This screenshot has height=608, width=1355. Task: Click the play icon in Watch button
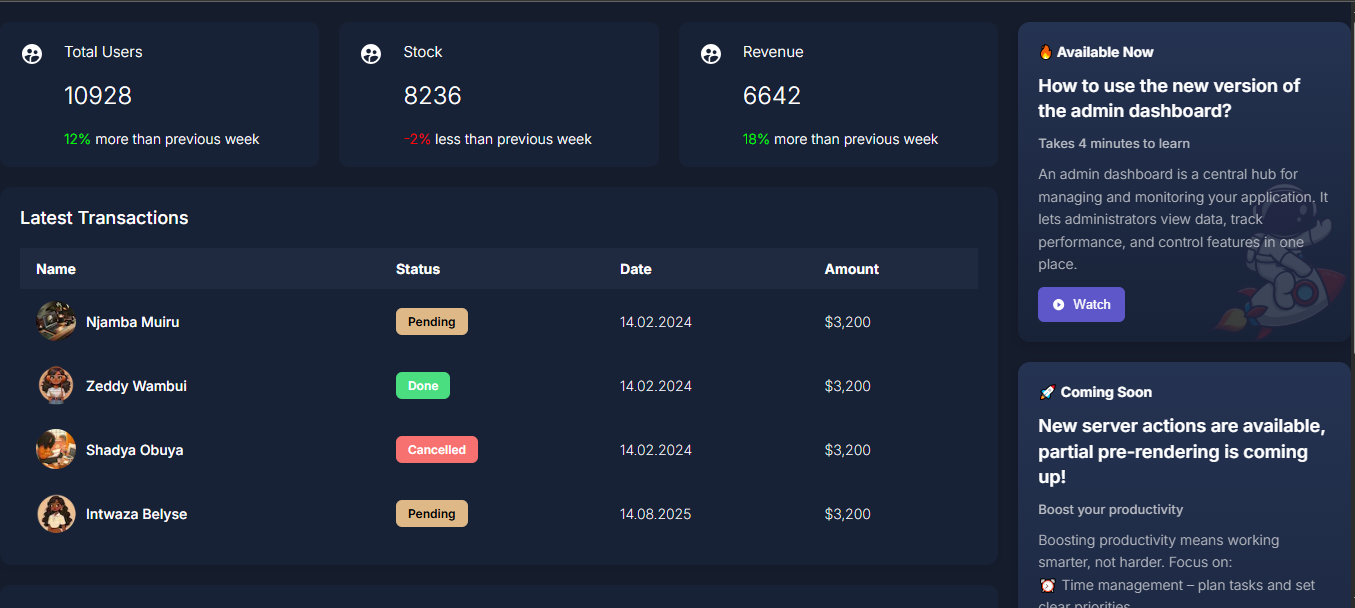1058,305
